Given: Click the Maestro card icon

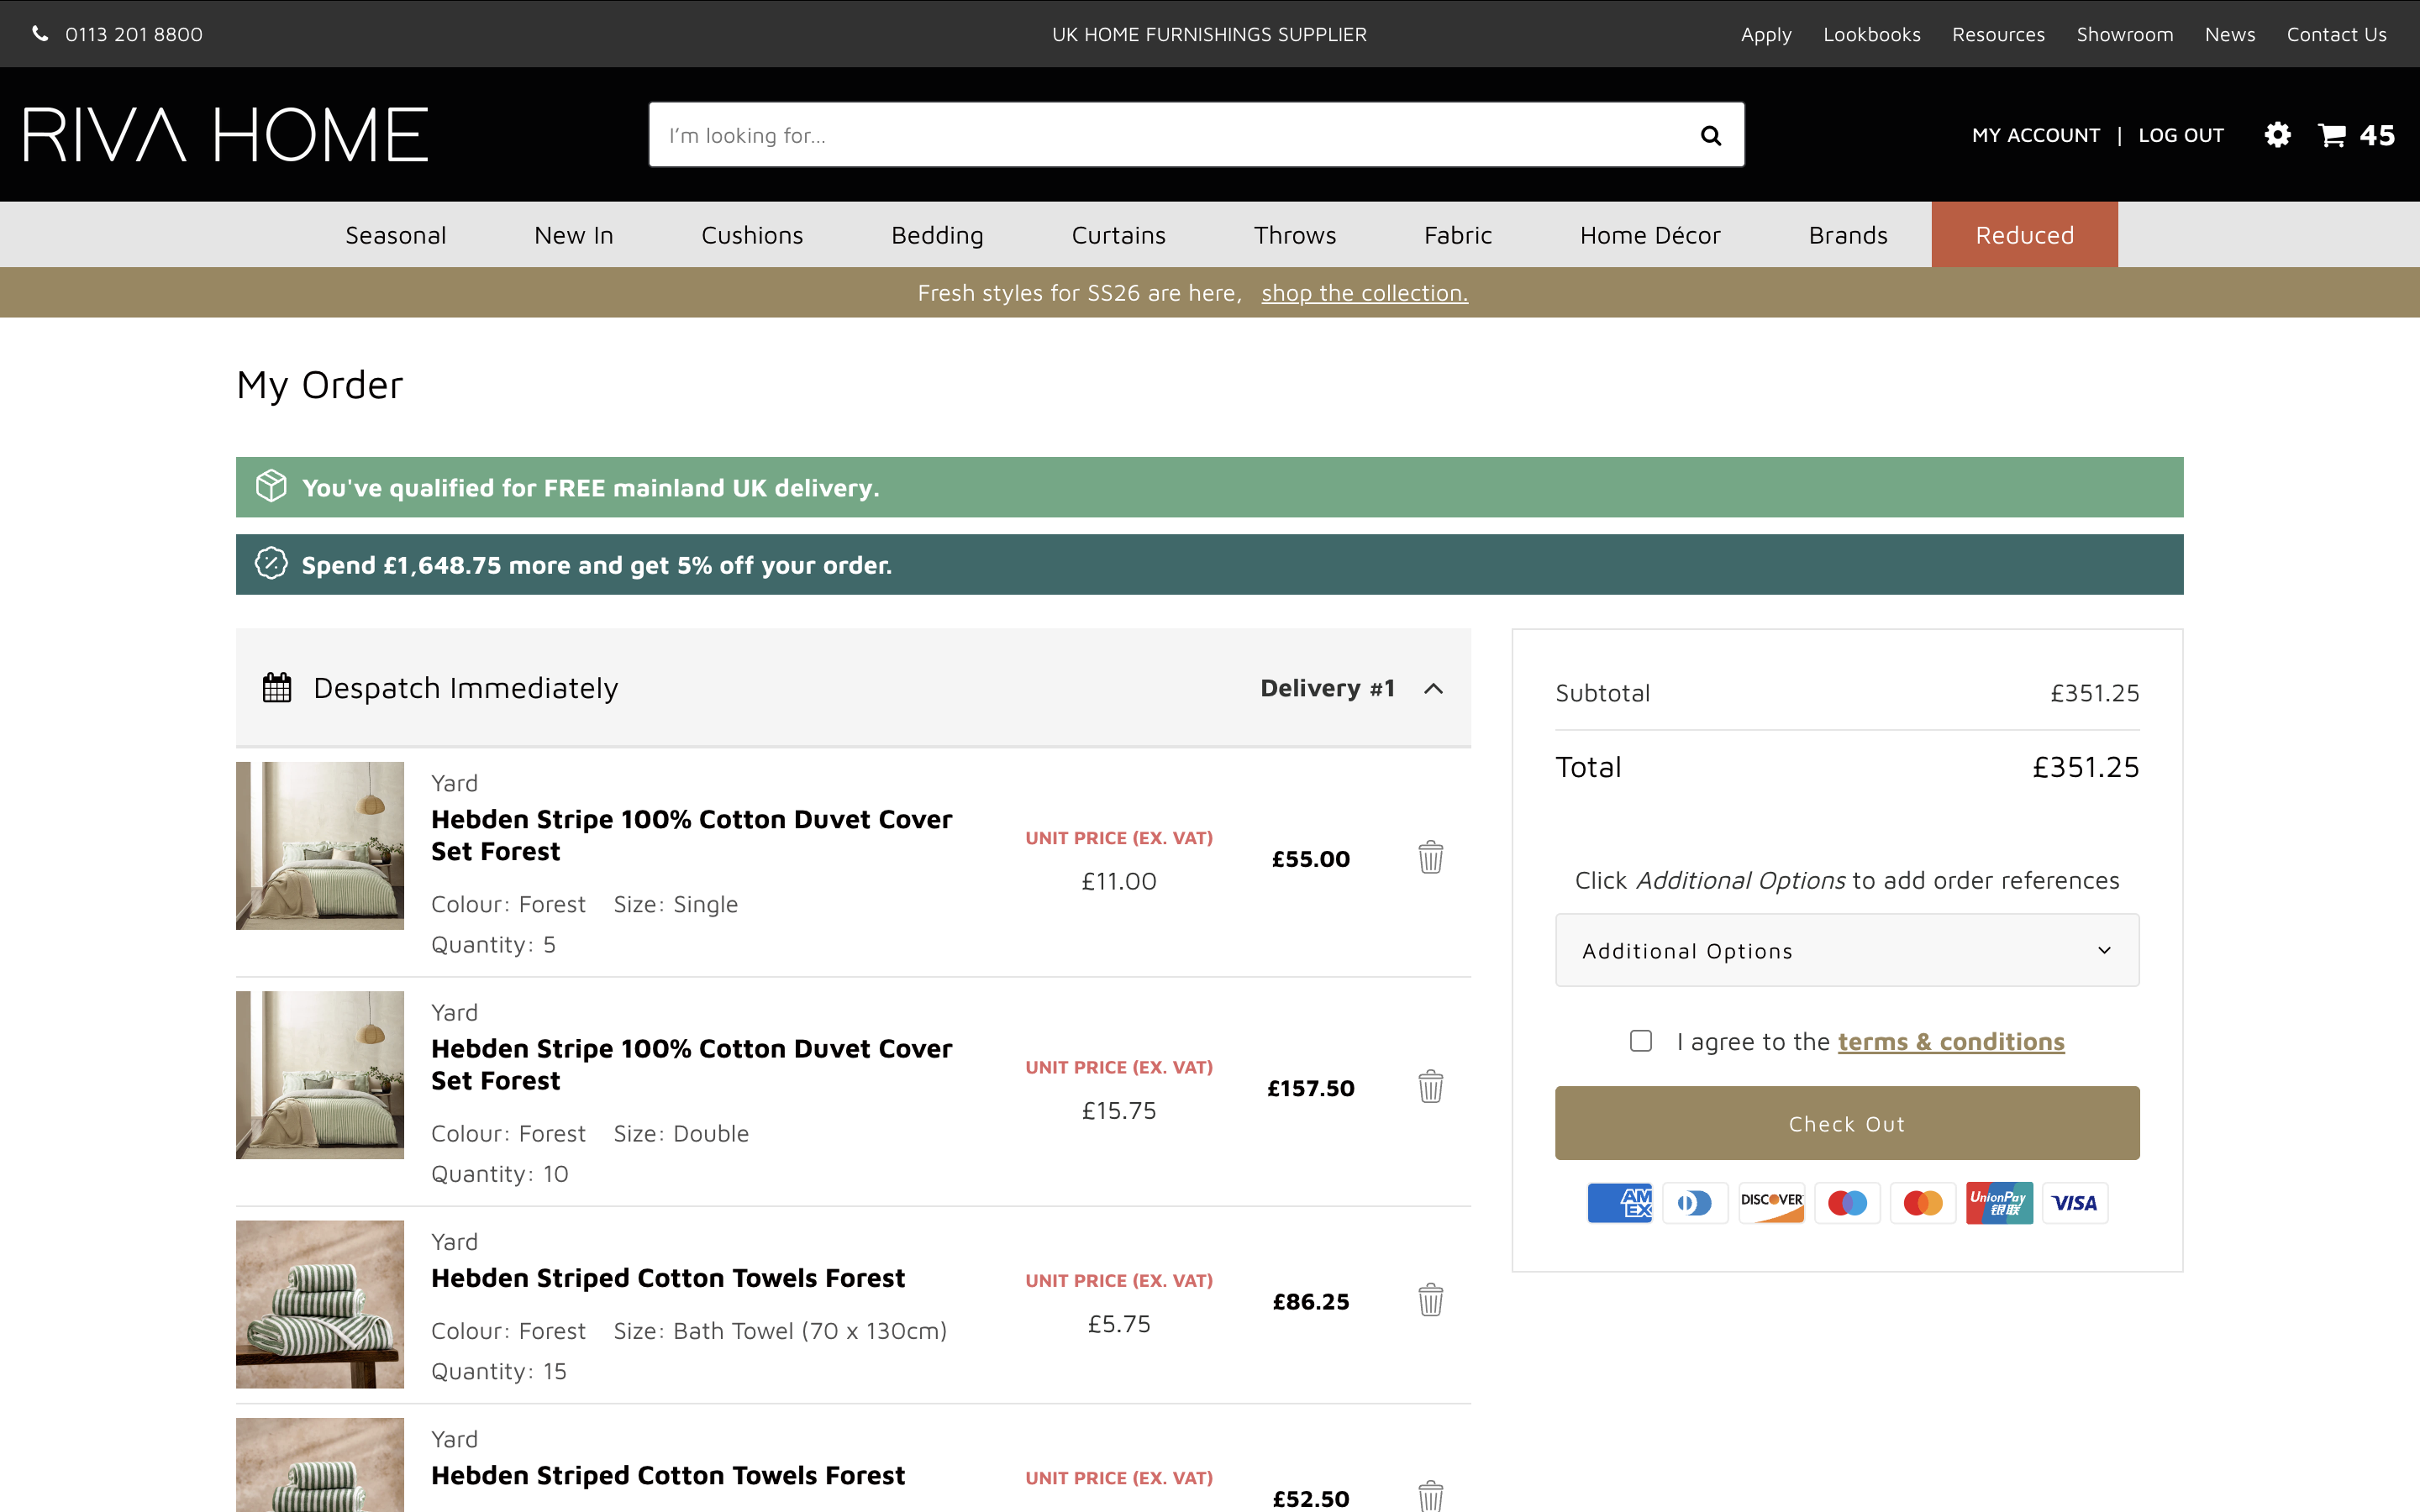Looking at the screenshot, I should [1847, 1203].
